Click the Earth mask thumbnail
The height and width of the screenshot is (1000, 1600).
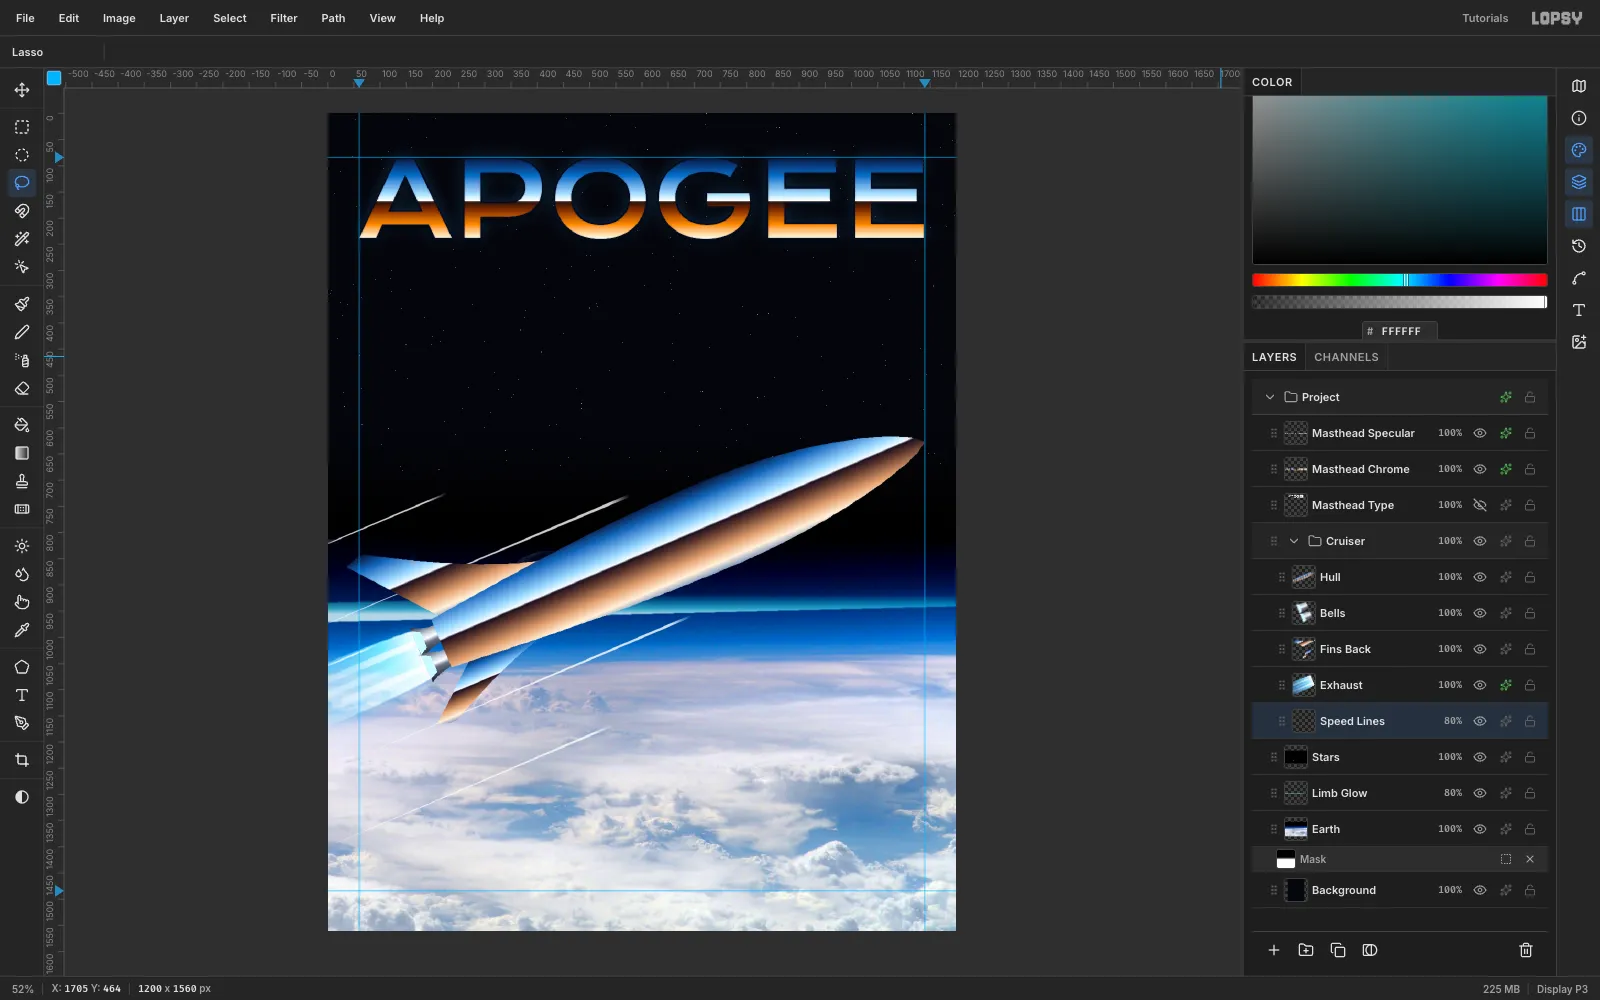click(1286, 859)
